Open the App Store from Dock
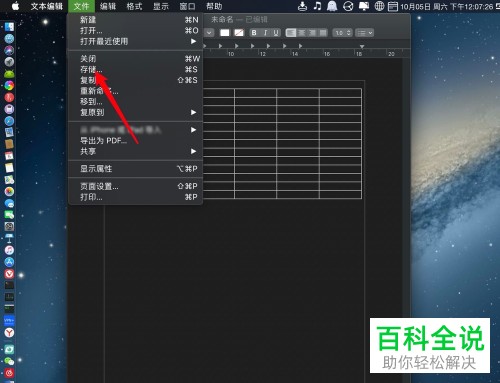This screenshot has width=500, height=383. [x=9, y=262]
